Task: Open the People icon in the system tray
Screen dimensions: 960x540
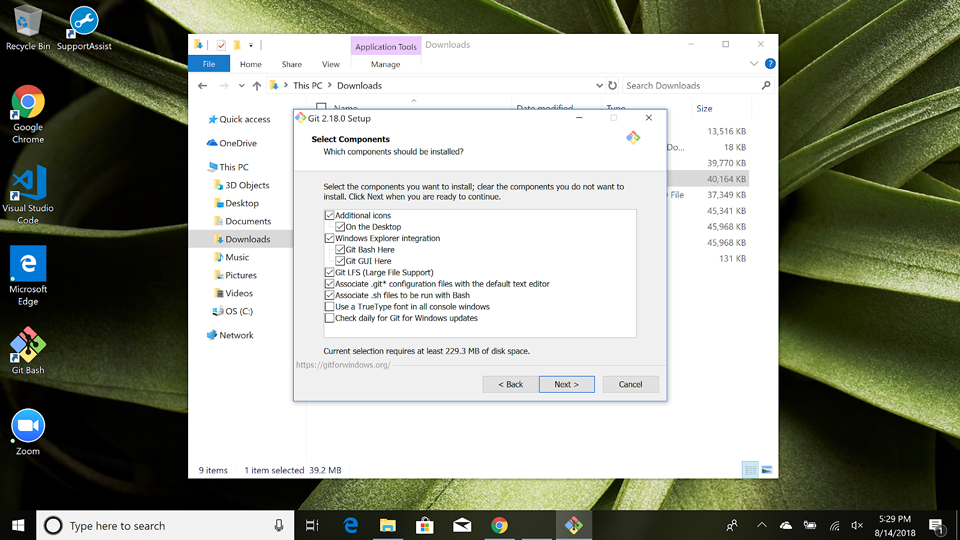Action: pos(732,525)
